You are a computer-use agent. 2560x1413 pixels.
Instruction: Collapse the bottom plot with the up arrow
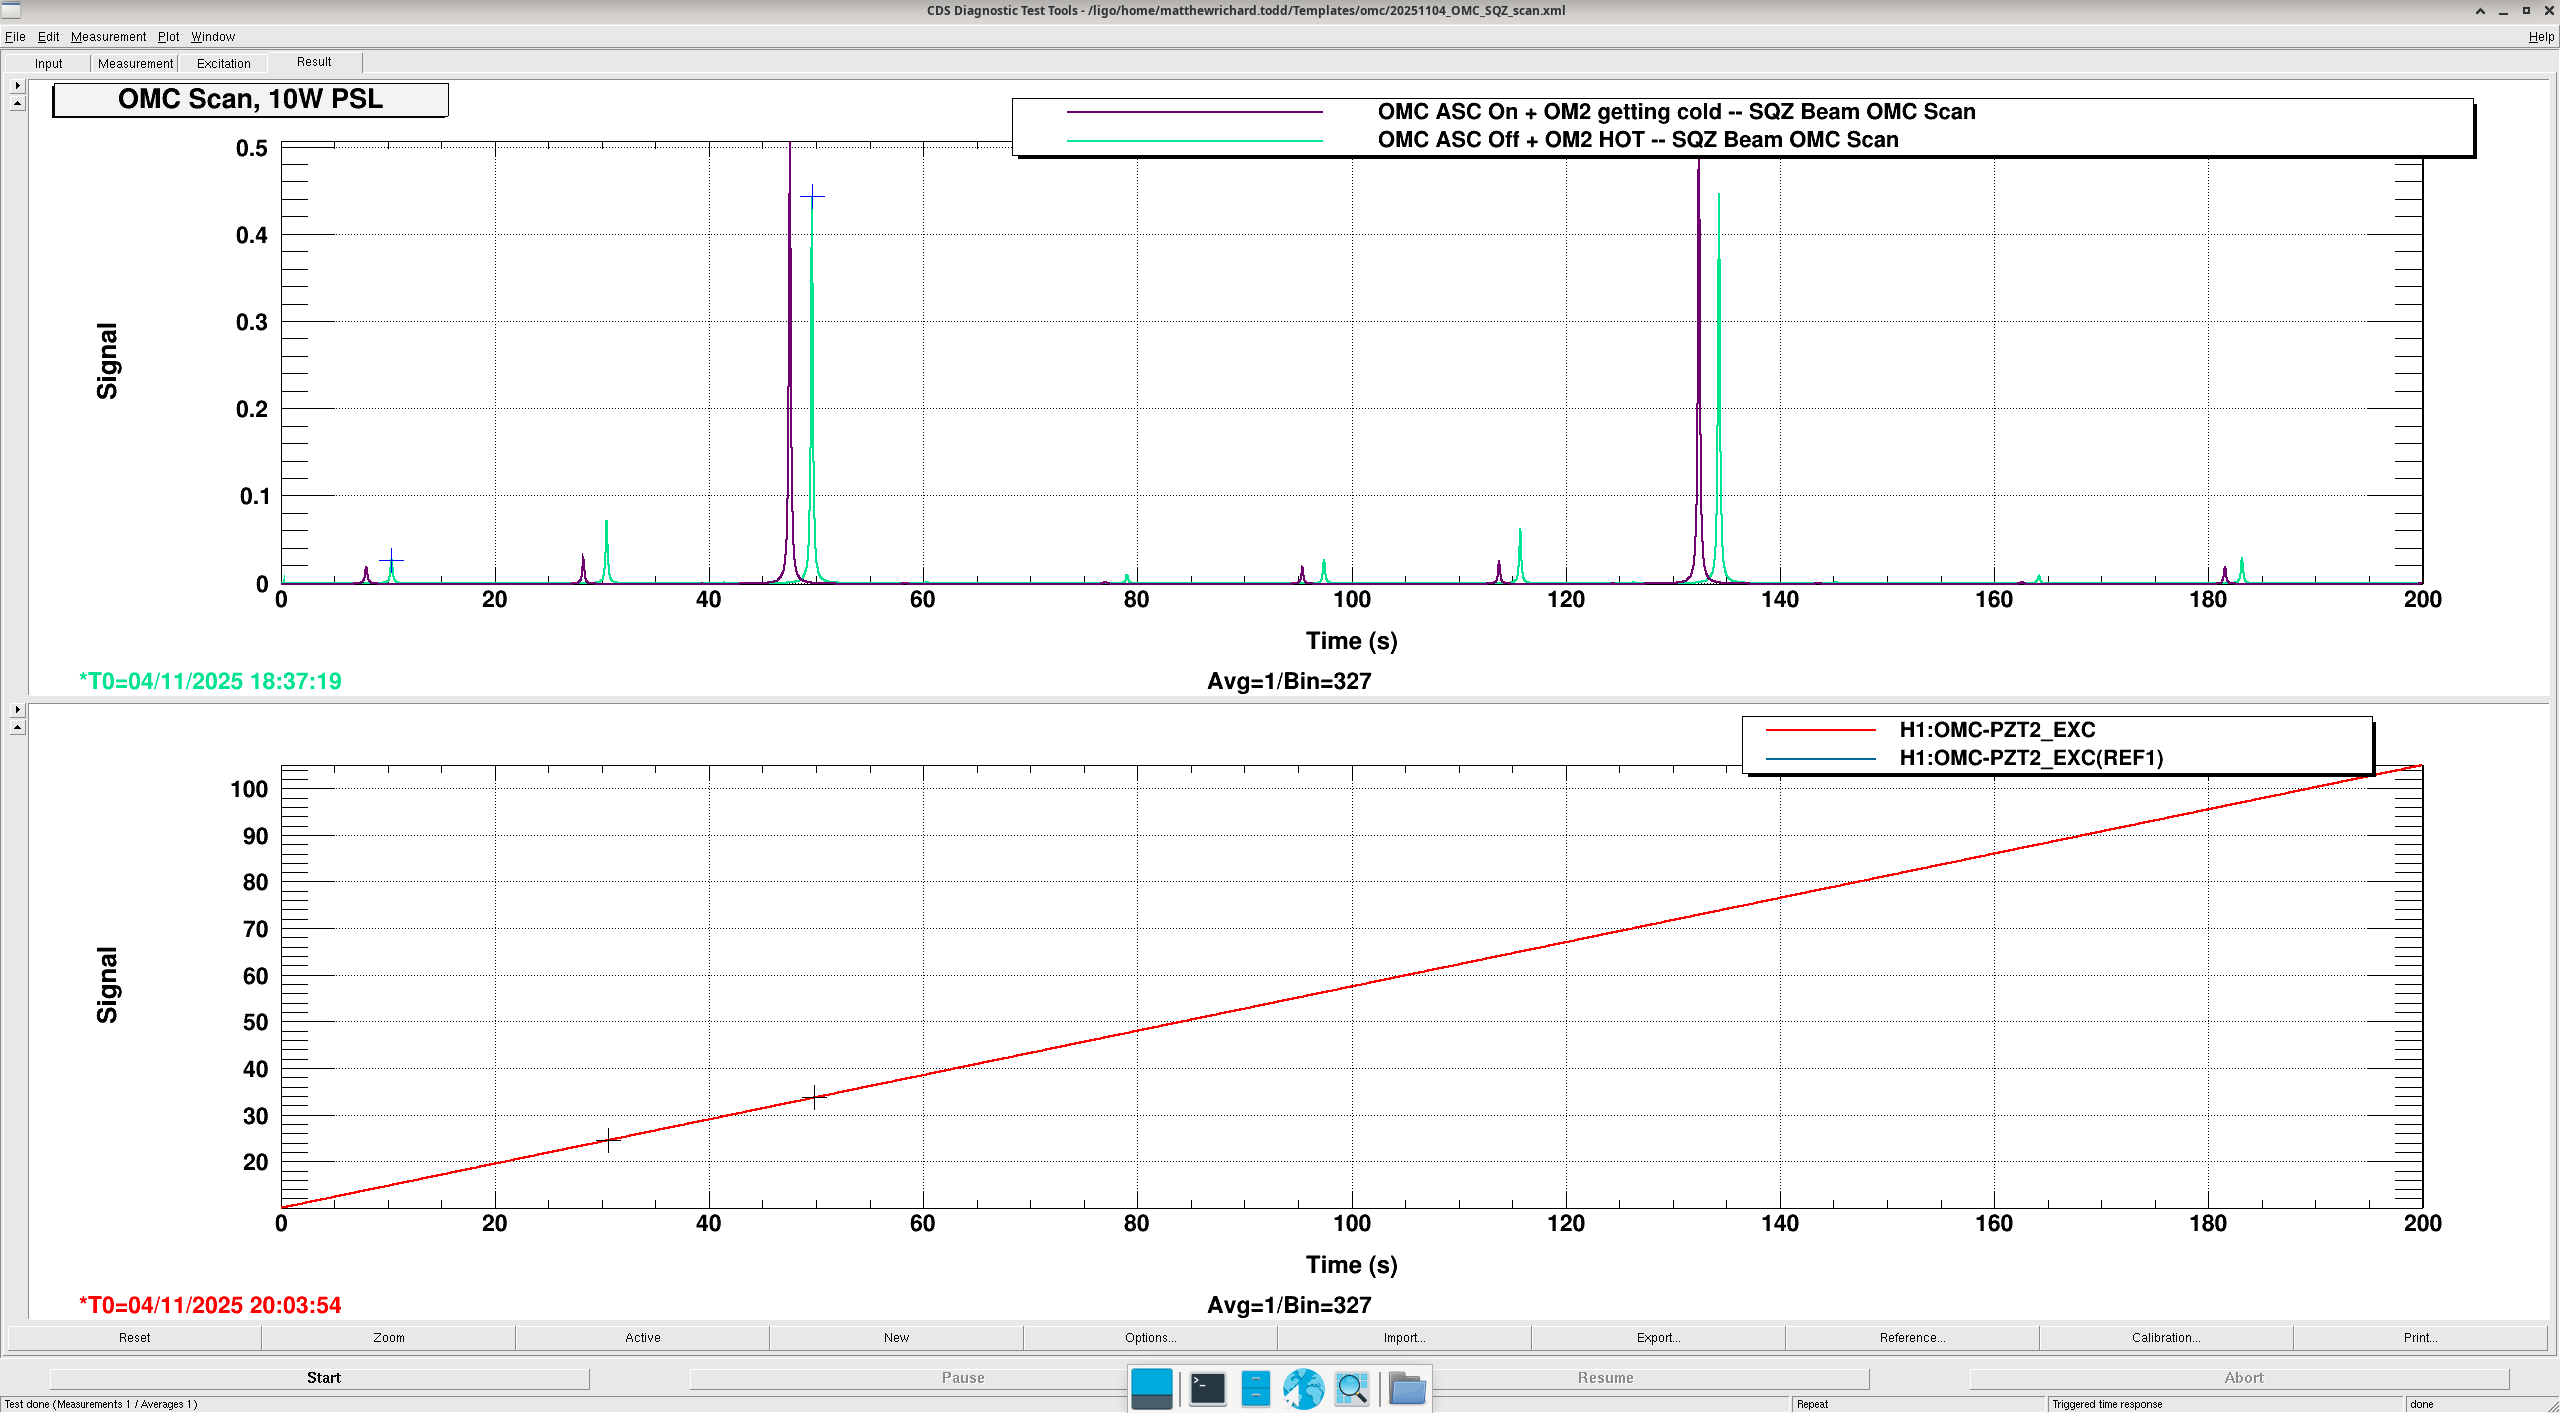click(17, 727)
